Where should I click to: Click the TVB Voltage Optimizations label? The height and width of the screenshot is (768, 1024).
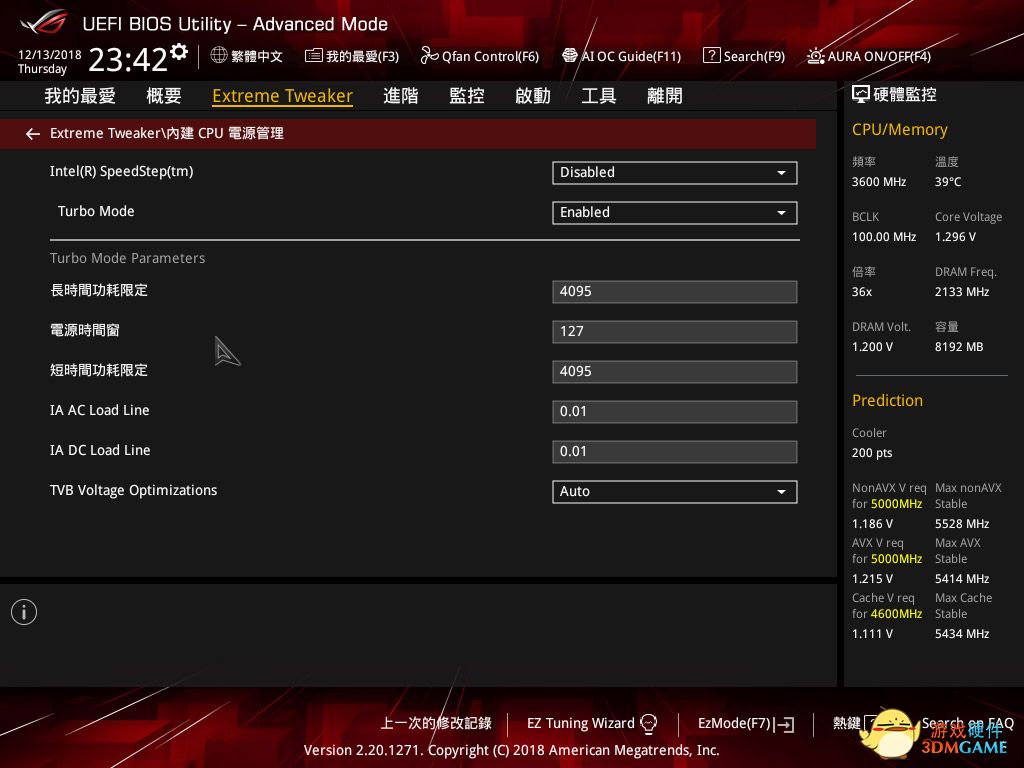pyautogui.click(x=133, y=490)
